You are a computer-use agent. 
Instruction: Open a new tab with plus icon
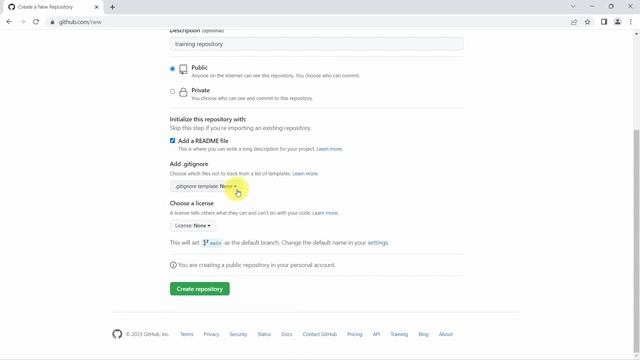tap(112, 7)
